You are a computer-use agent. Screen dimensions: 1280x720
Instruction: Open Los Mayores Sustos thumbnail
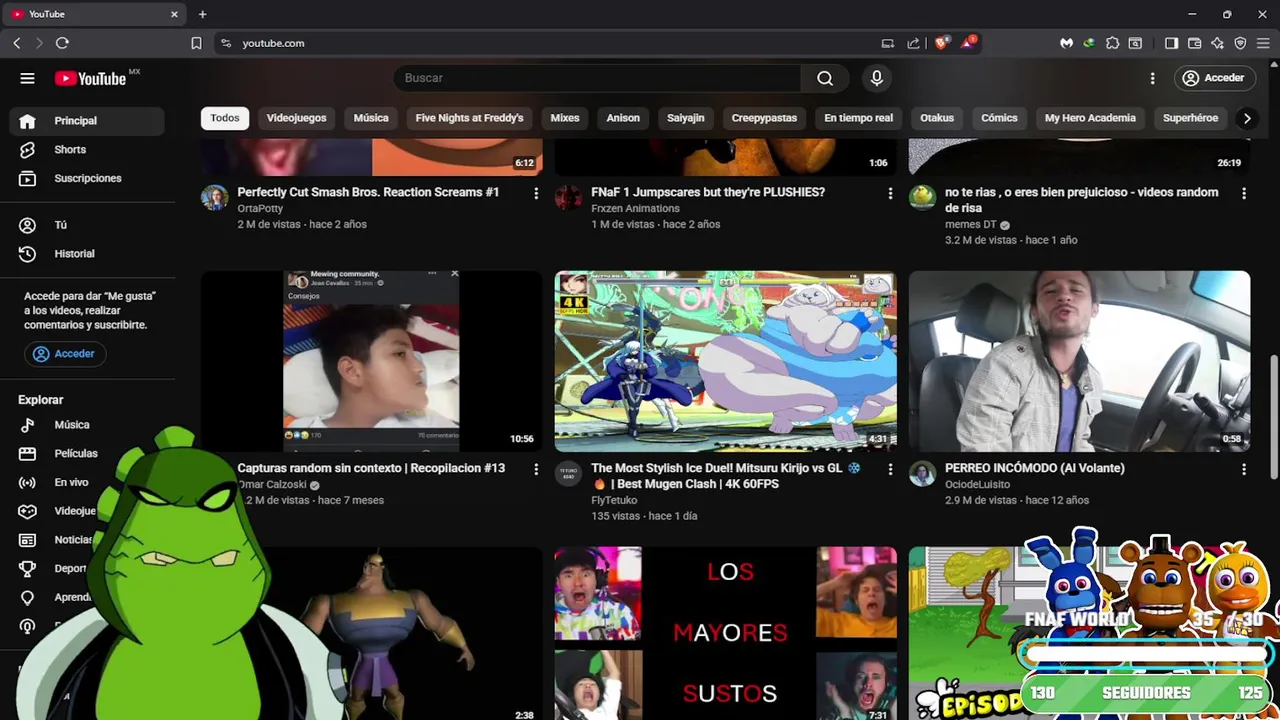tap(726, 633)
